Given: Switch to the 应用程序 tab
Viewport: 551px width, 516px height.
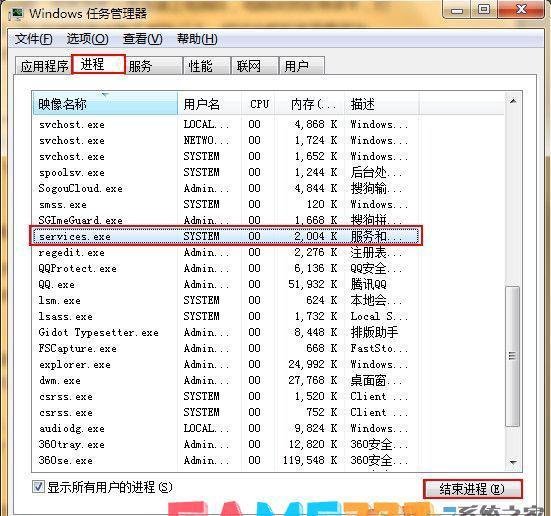Looking at the screenshot, I should [44, 66].
